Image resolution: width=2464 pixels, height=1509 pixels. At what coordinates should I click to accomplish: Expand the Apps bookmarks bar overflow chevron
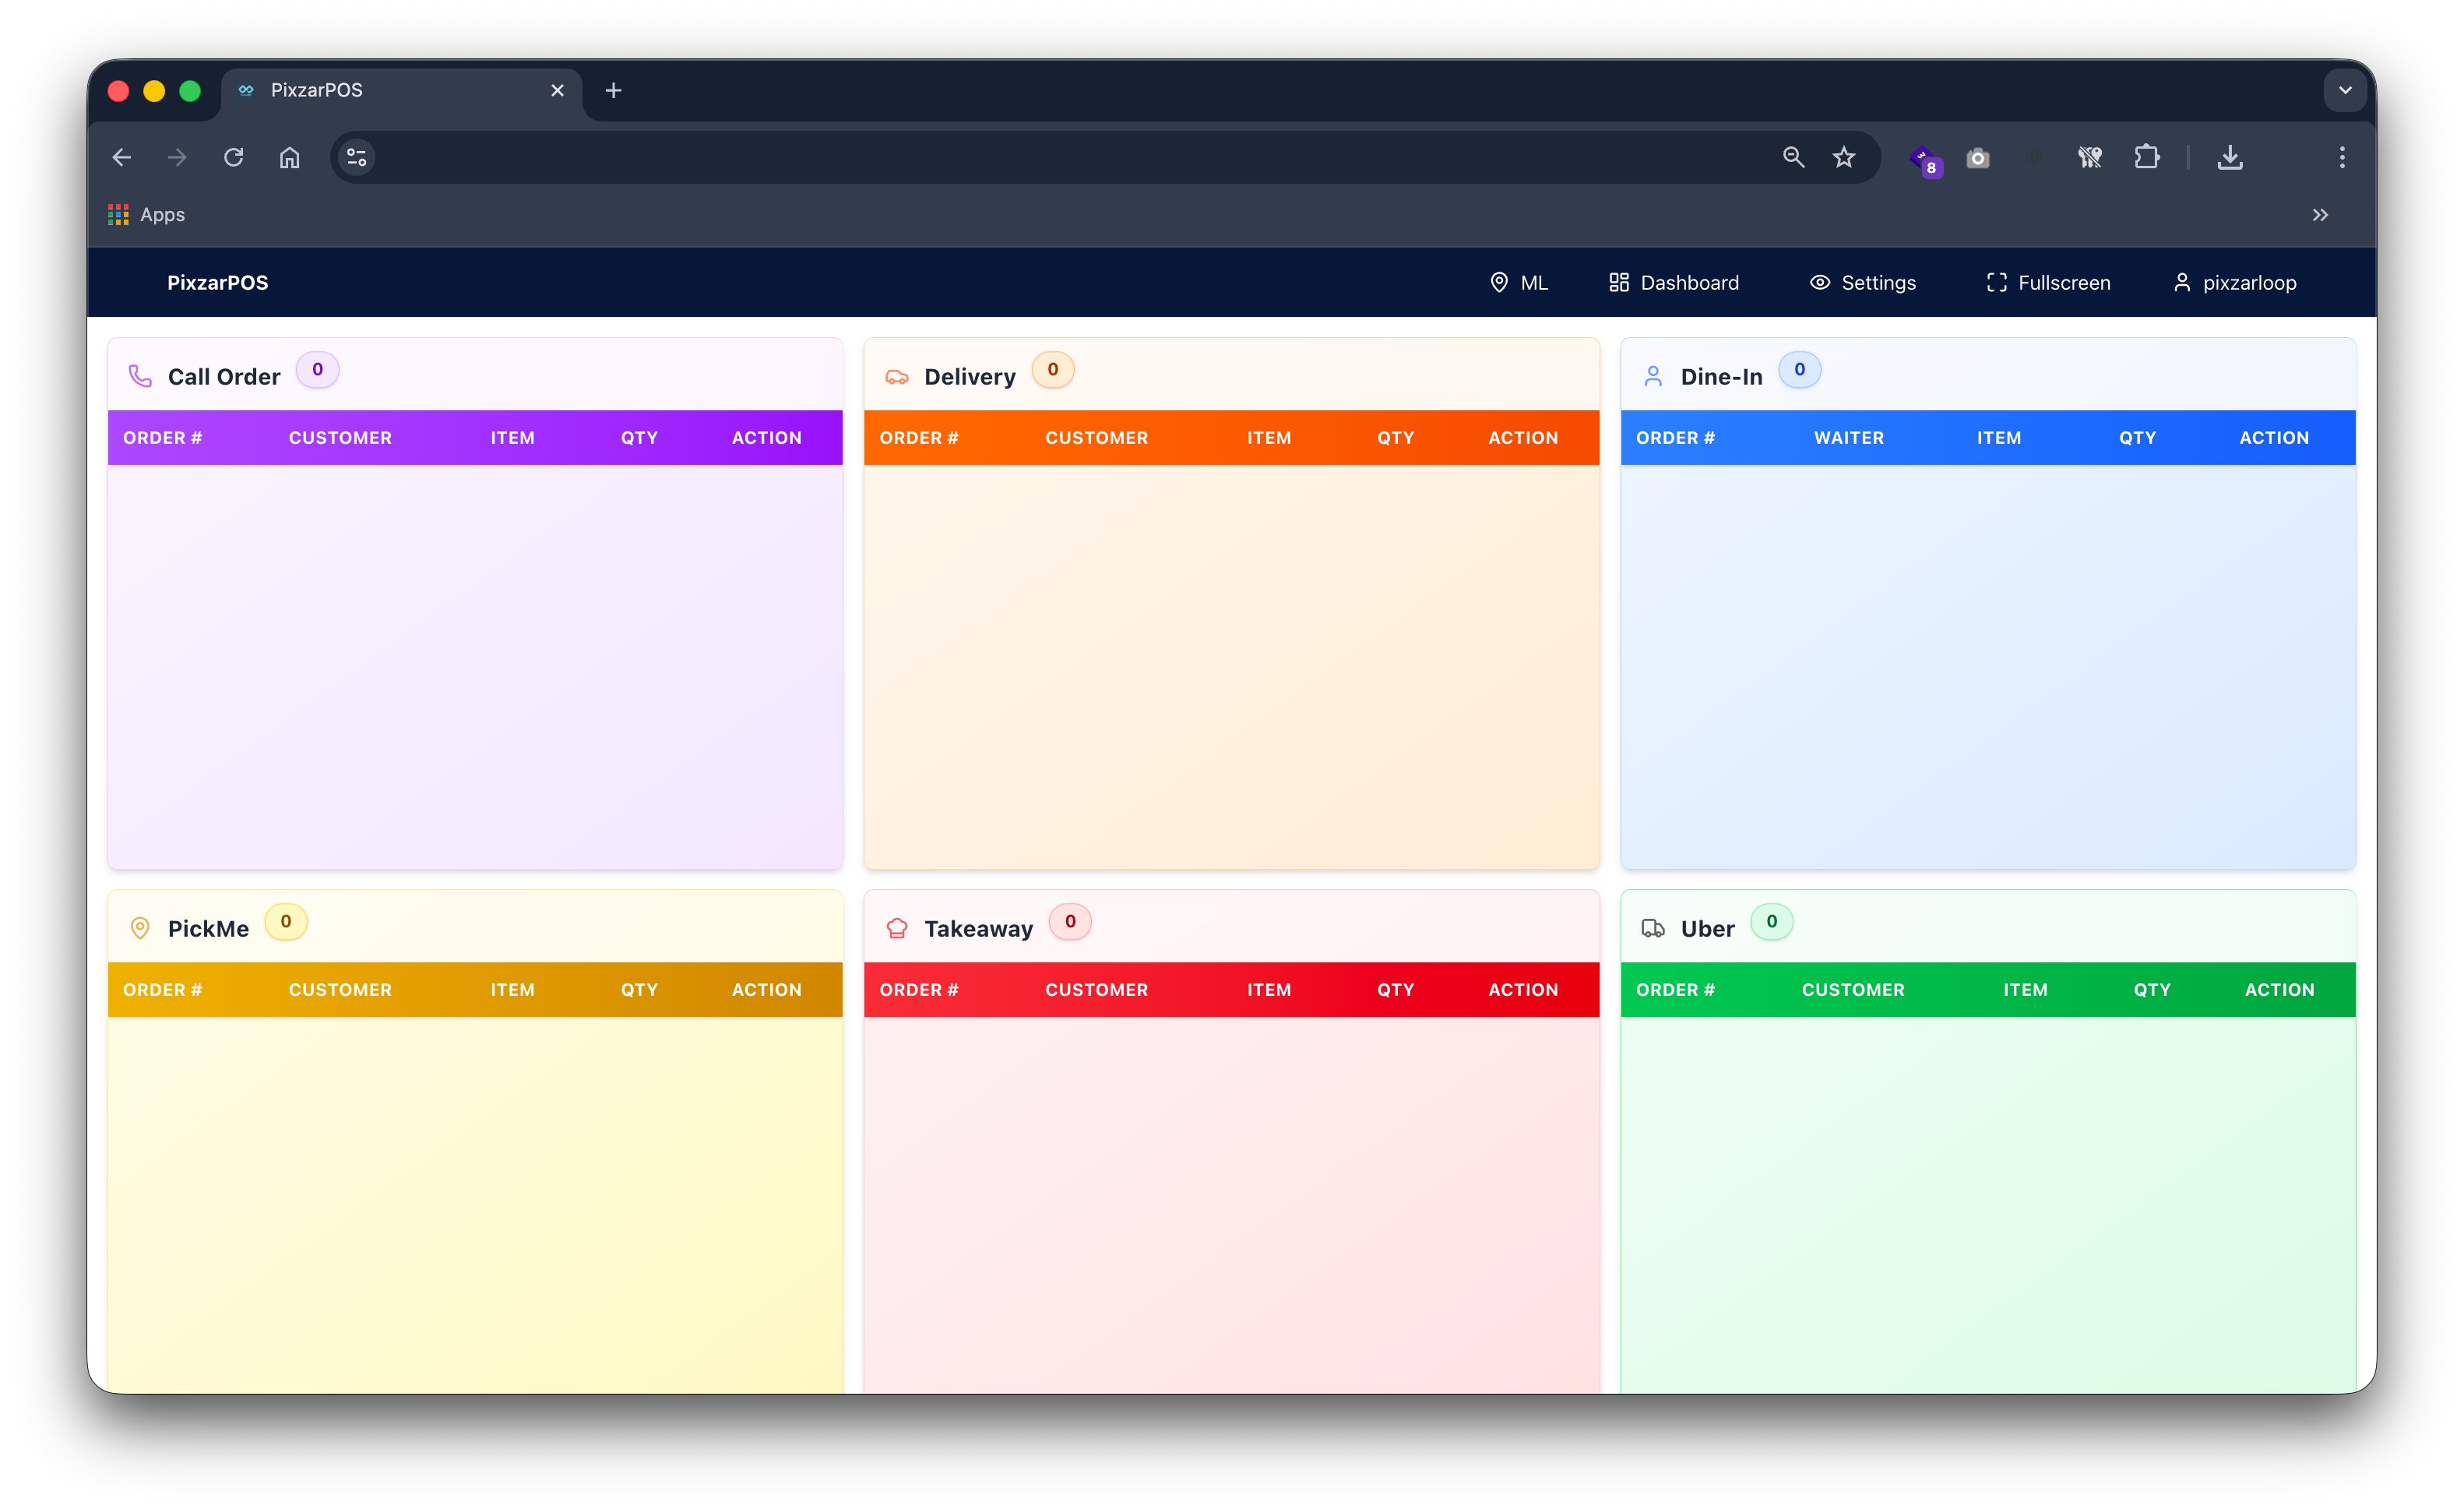click(2321, 214)
